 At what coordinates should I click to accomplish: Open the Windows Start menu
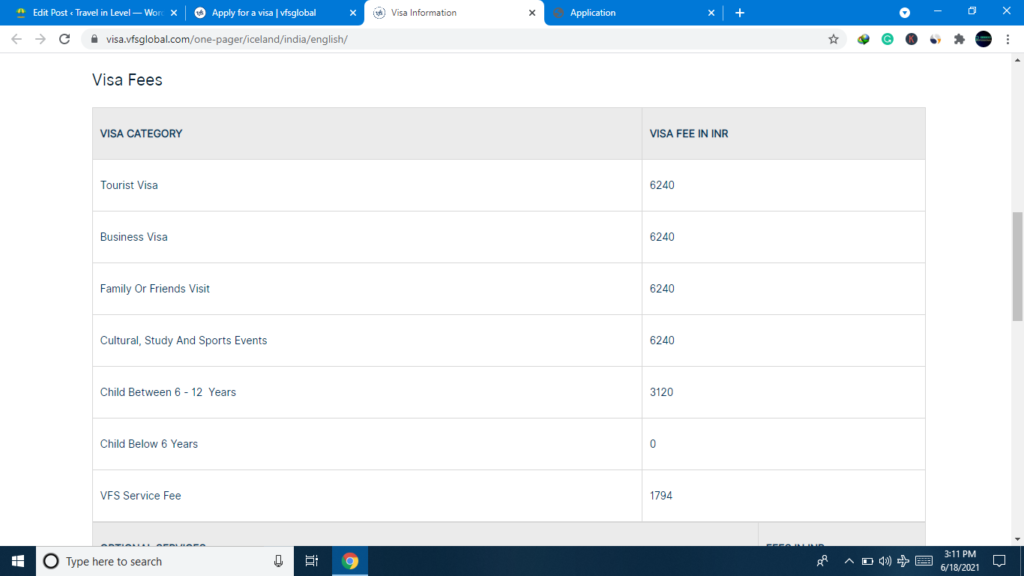point(18,561)
